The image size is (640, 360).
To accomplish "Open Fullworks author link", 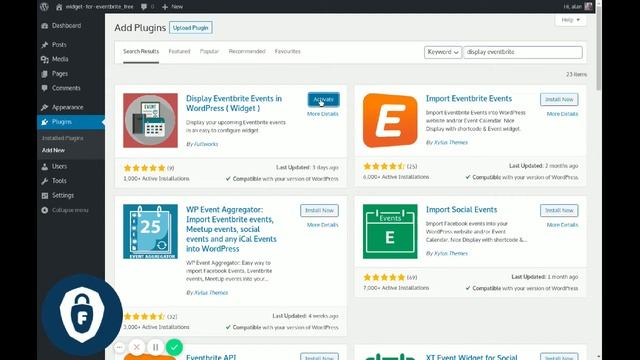I will tap(206, 144).
